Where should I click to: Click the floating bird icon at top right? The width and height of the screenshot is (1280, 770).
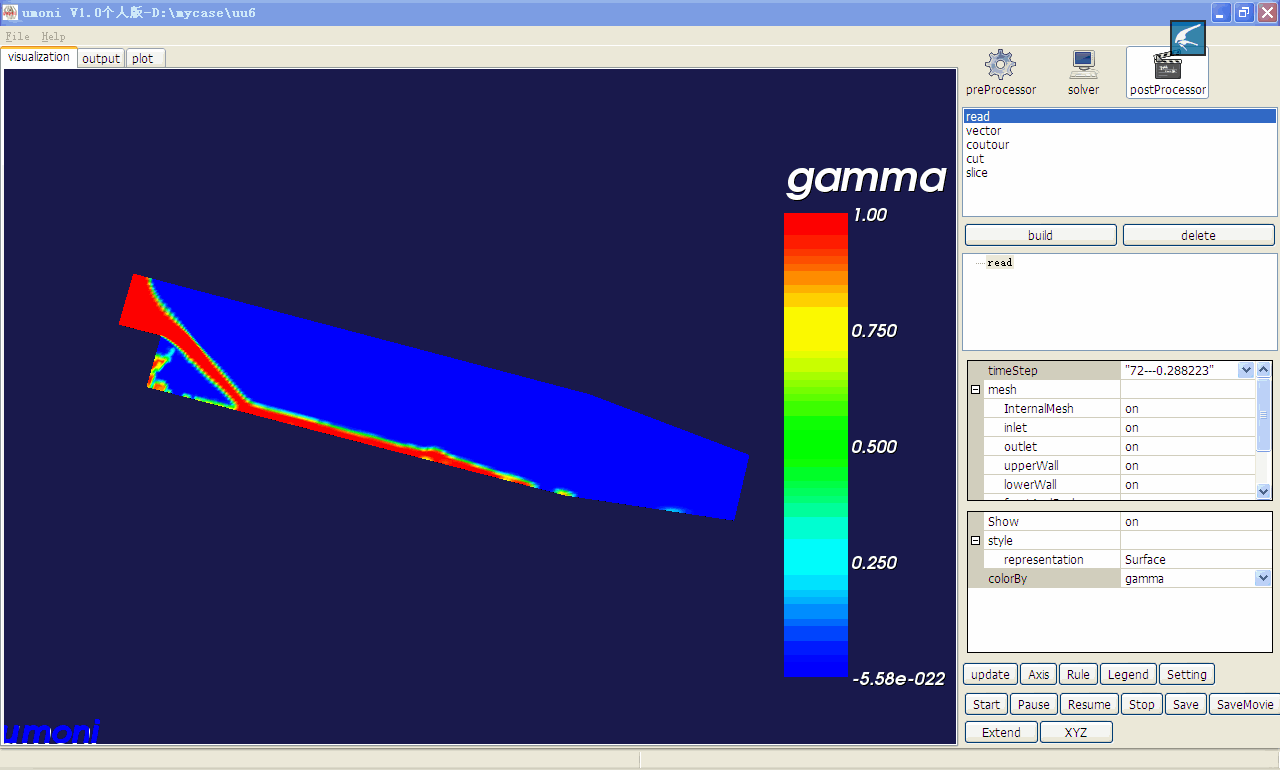1188,38
